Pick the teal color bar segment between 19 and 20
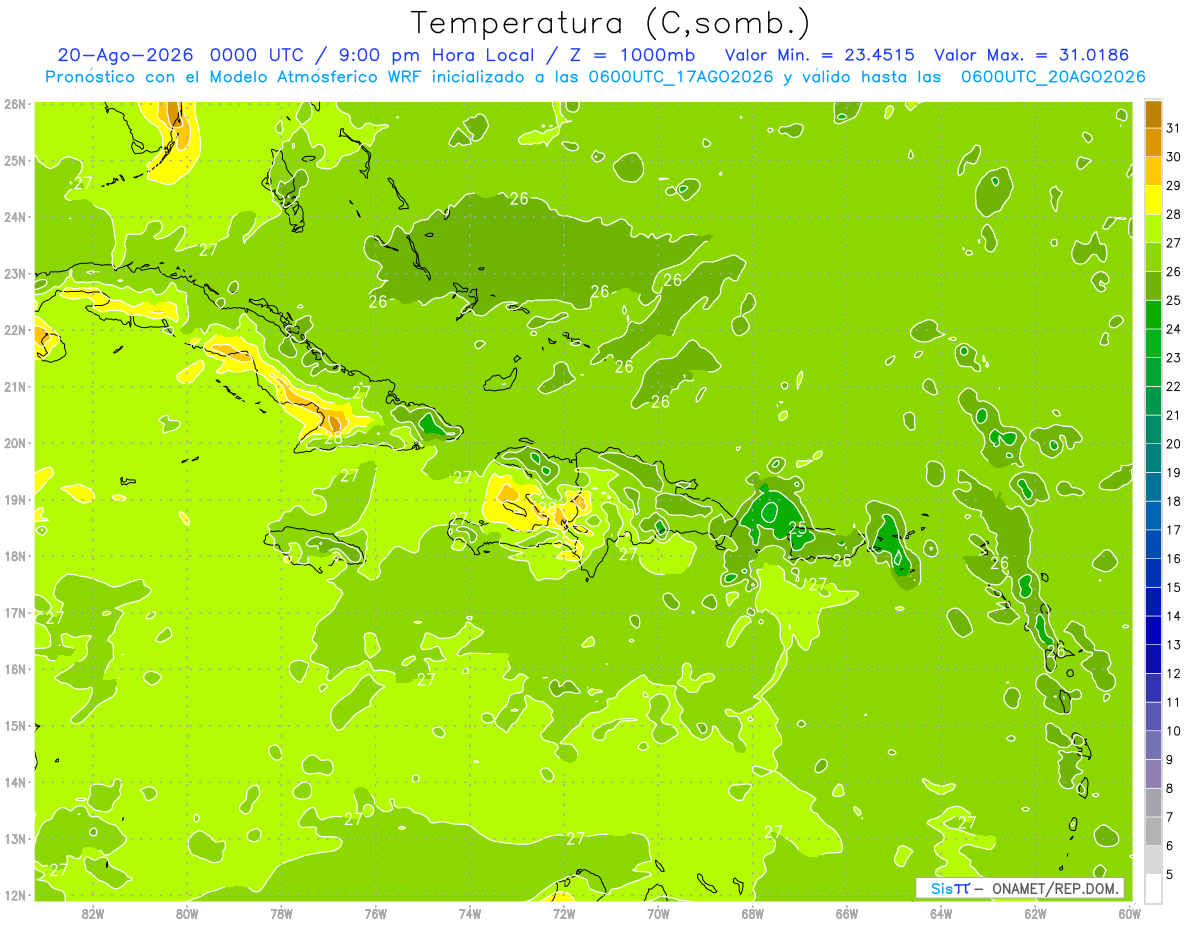1200x927 pixels. pyautogui.click(x=1153, y=458)
